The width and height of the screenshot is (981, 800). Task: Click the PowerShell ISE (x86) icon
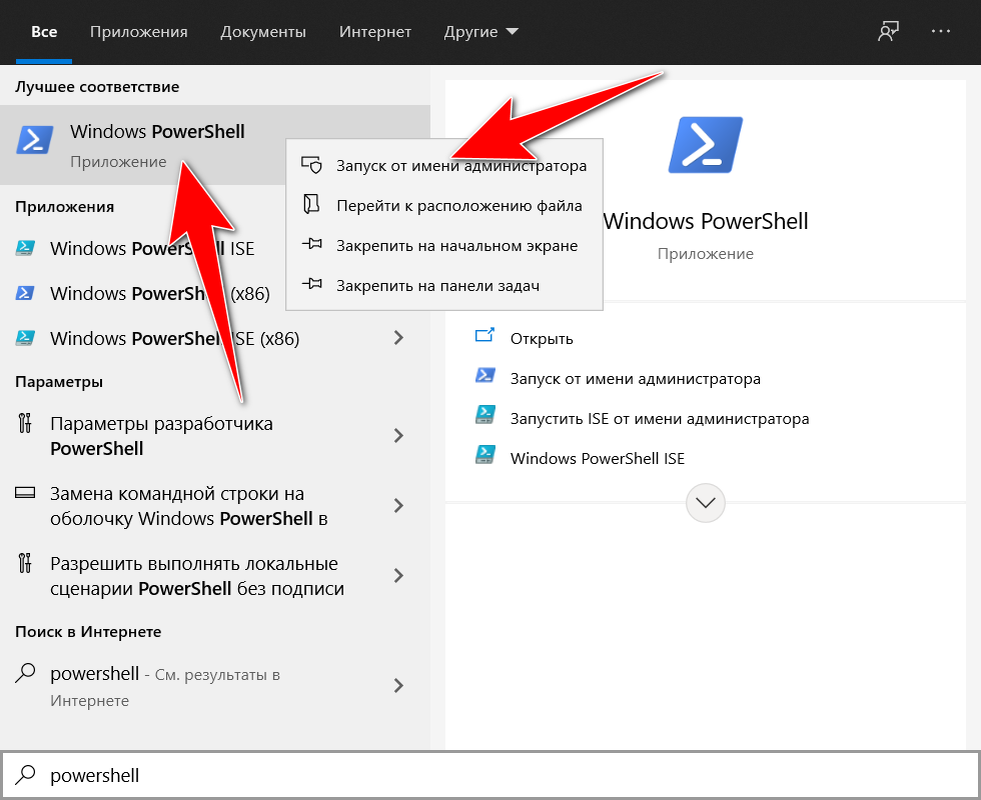point(25,338)
